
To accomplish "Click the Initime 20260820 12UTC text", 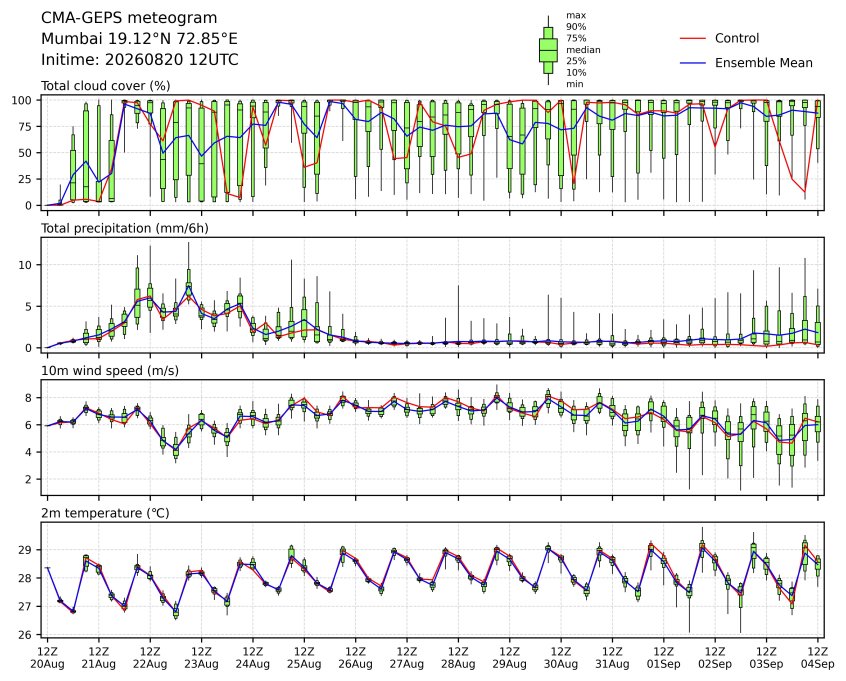I will 140,59.
